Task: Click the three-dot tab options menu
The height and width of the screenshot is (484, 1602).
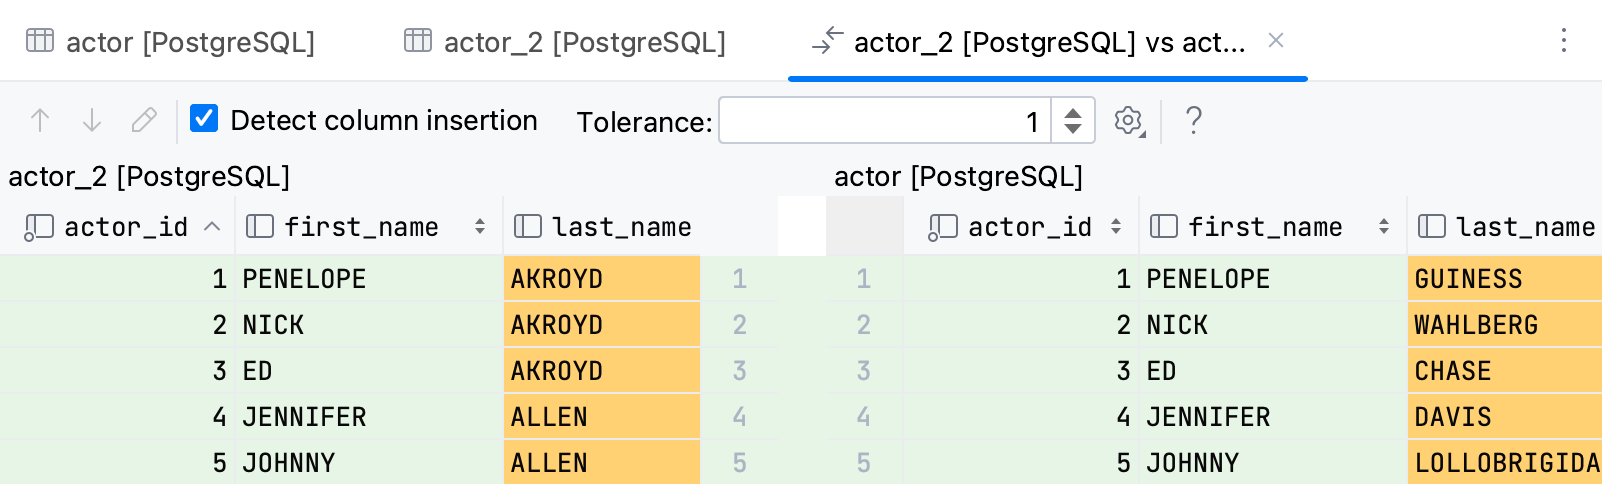Action: [1564, 41]
